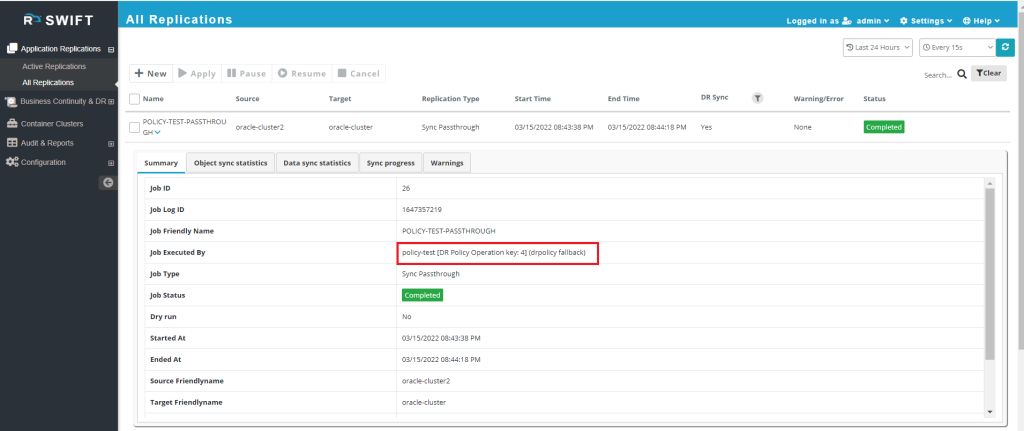Open the Data sync statistics tab
This screenshot has width=1024, height=431.
click(317, 163)
